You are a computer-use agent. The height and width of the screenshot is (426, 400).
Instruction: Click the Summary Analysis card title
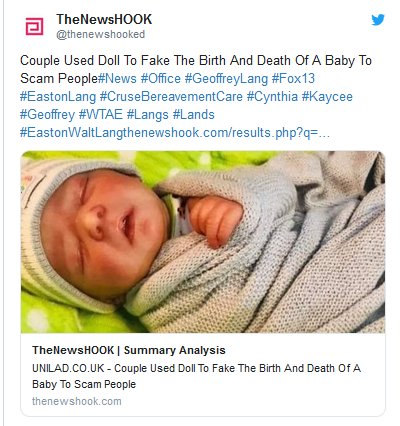129,350
